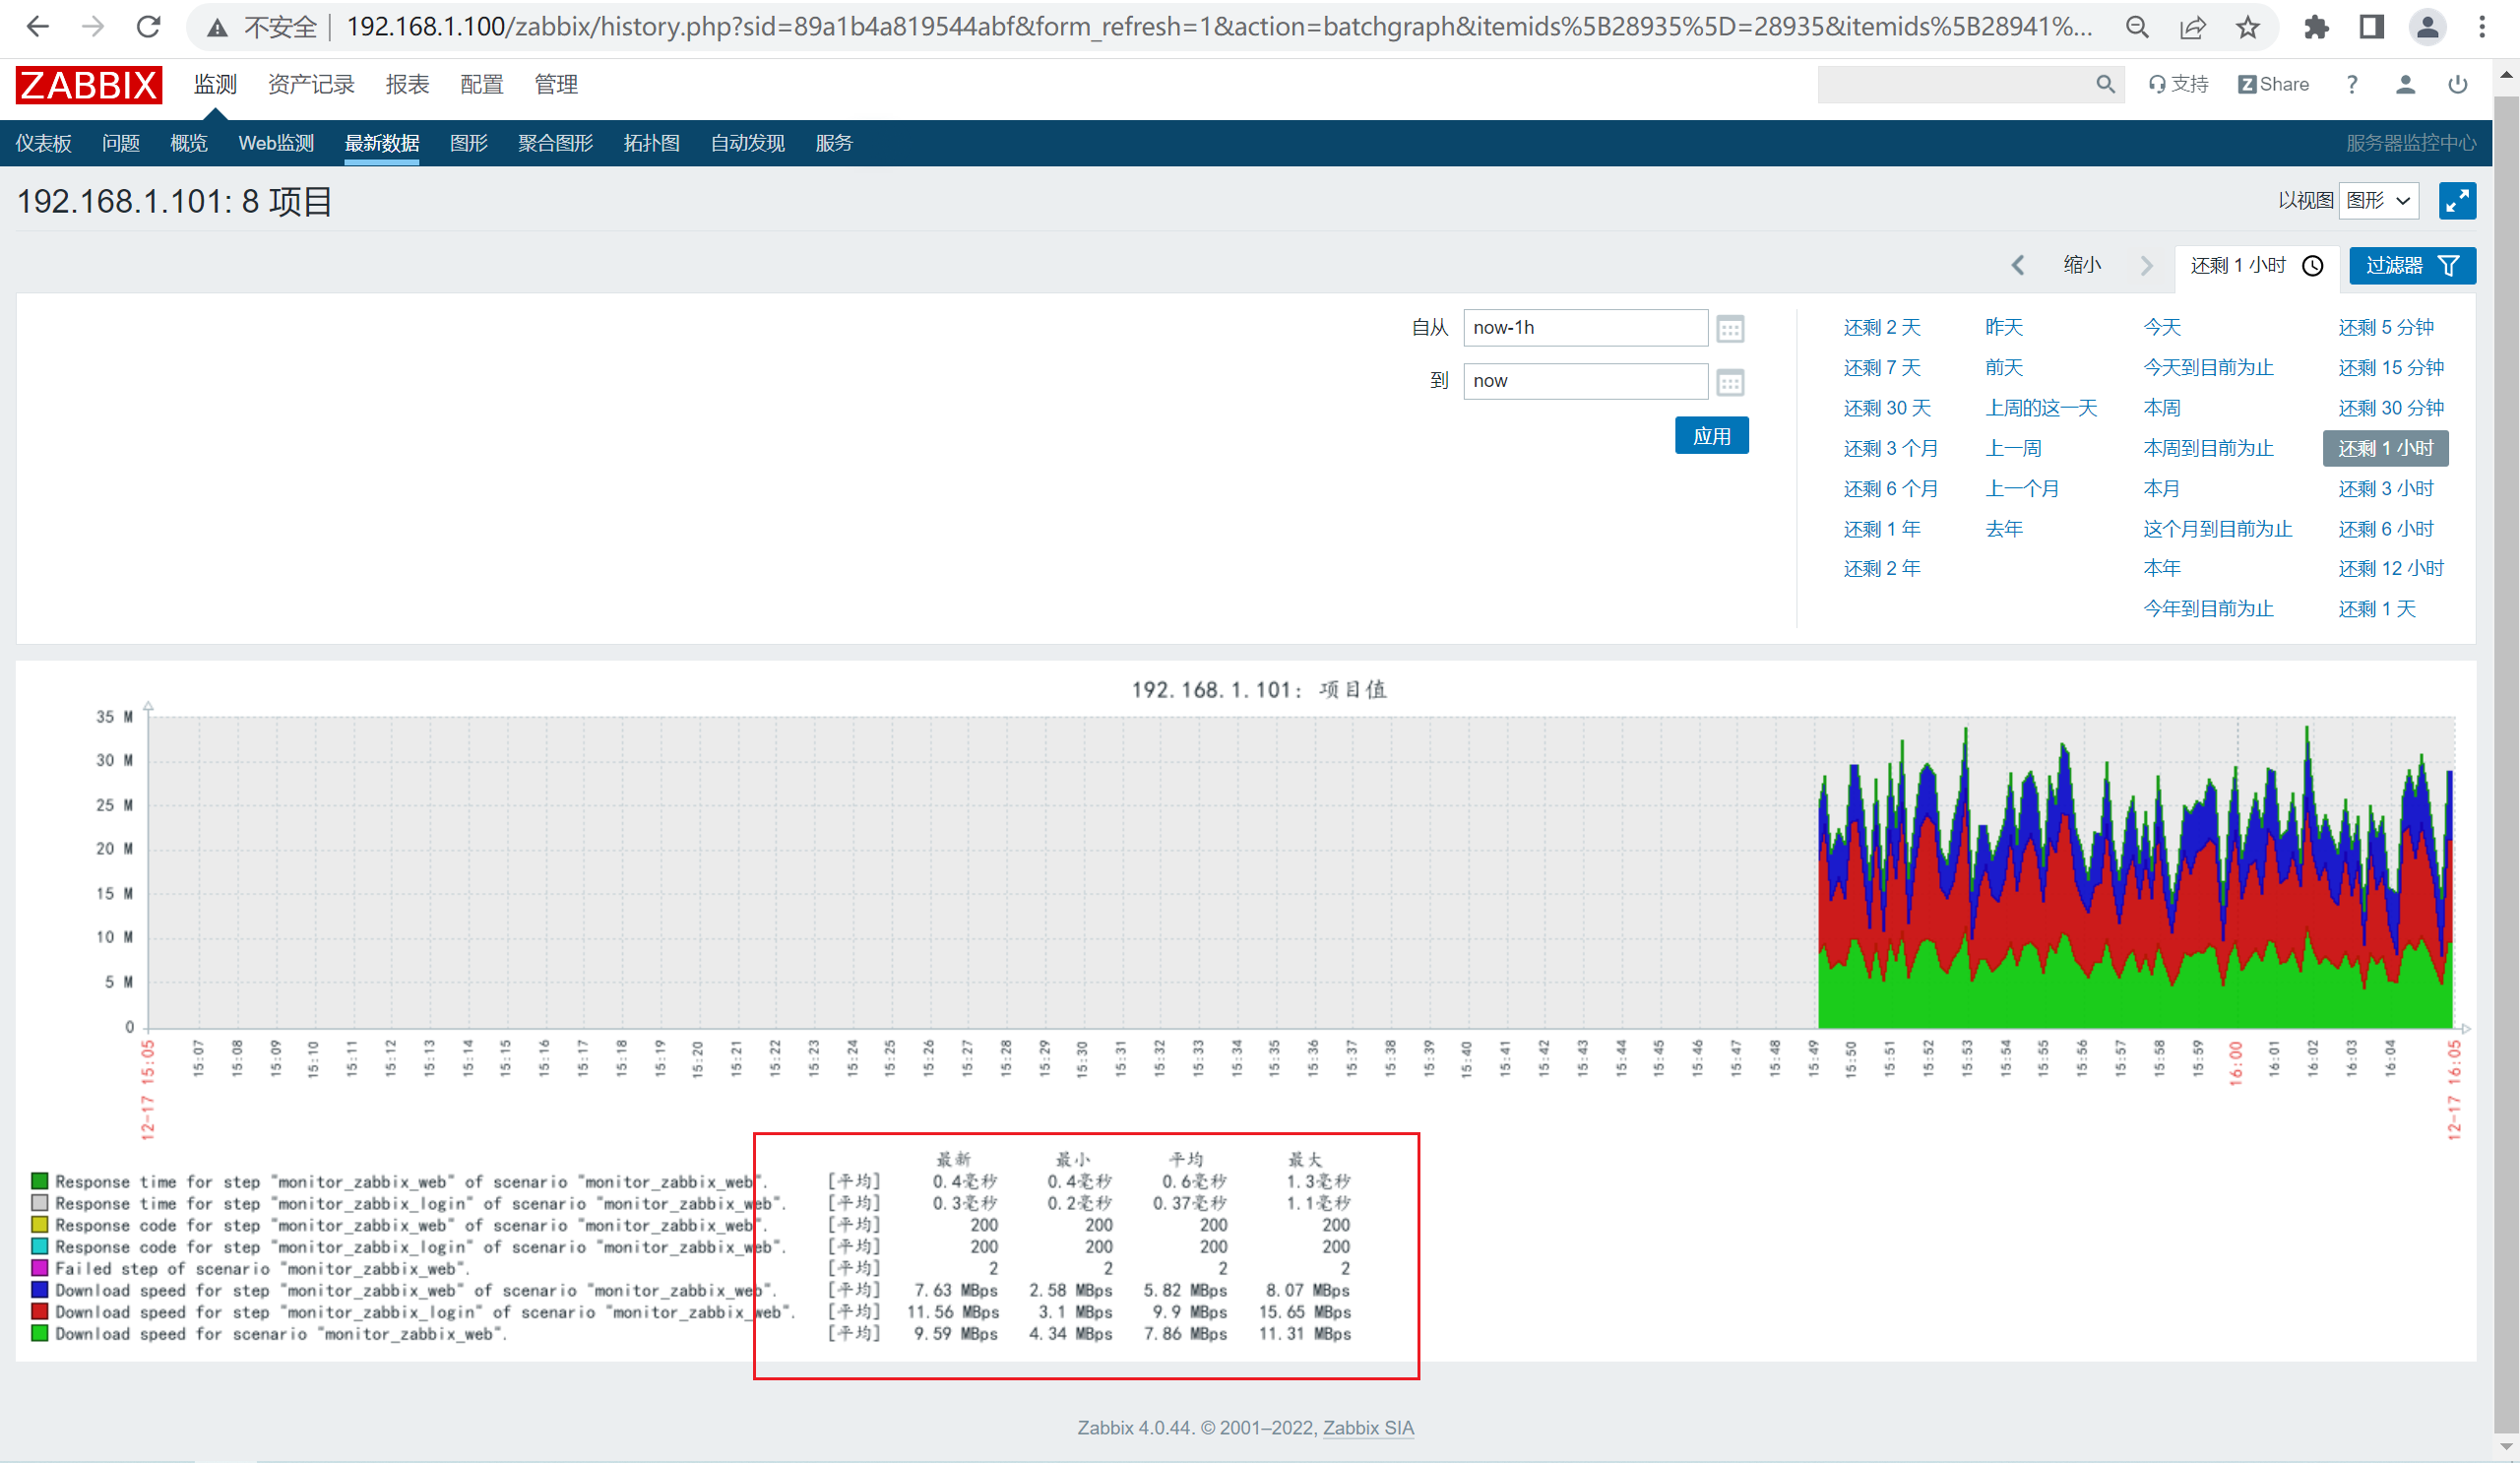Click the red legend swatch for monitor_zabbix_login download speed

pos(40,1311)
